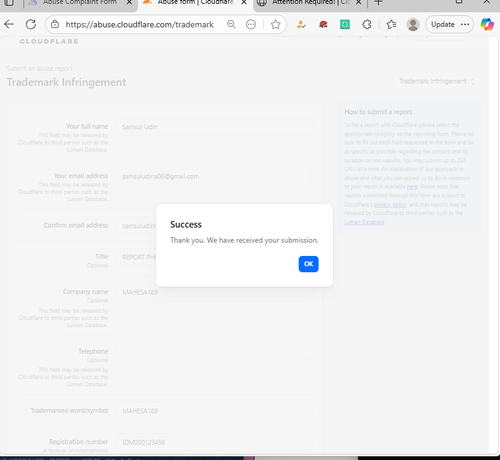The height and width of the screenshot is (460, 500).
Task: Click the Trademark Infringement page heading
Action: click(x=66, y=82)
